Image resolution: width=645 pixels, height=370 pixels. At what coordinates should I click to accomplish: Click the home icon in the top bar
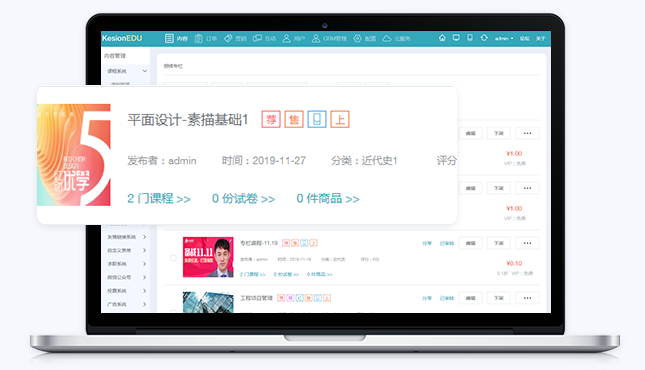442,38
